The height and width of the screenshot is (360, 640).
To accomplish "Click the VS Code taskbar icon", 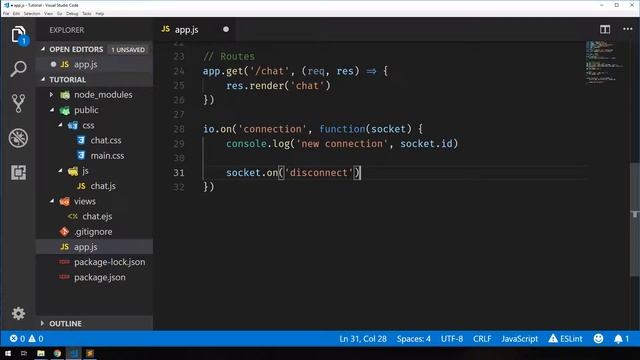I will (x=73, y=353).
